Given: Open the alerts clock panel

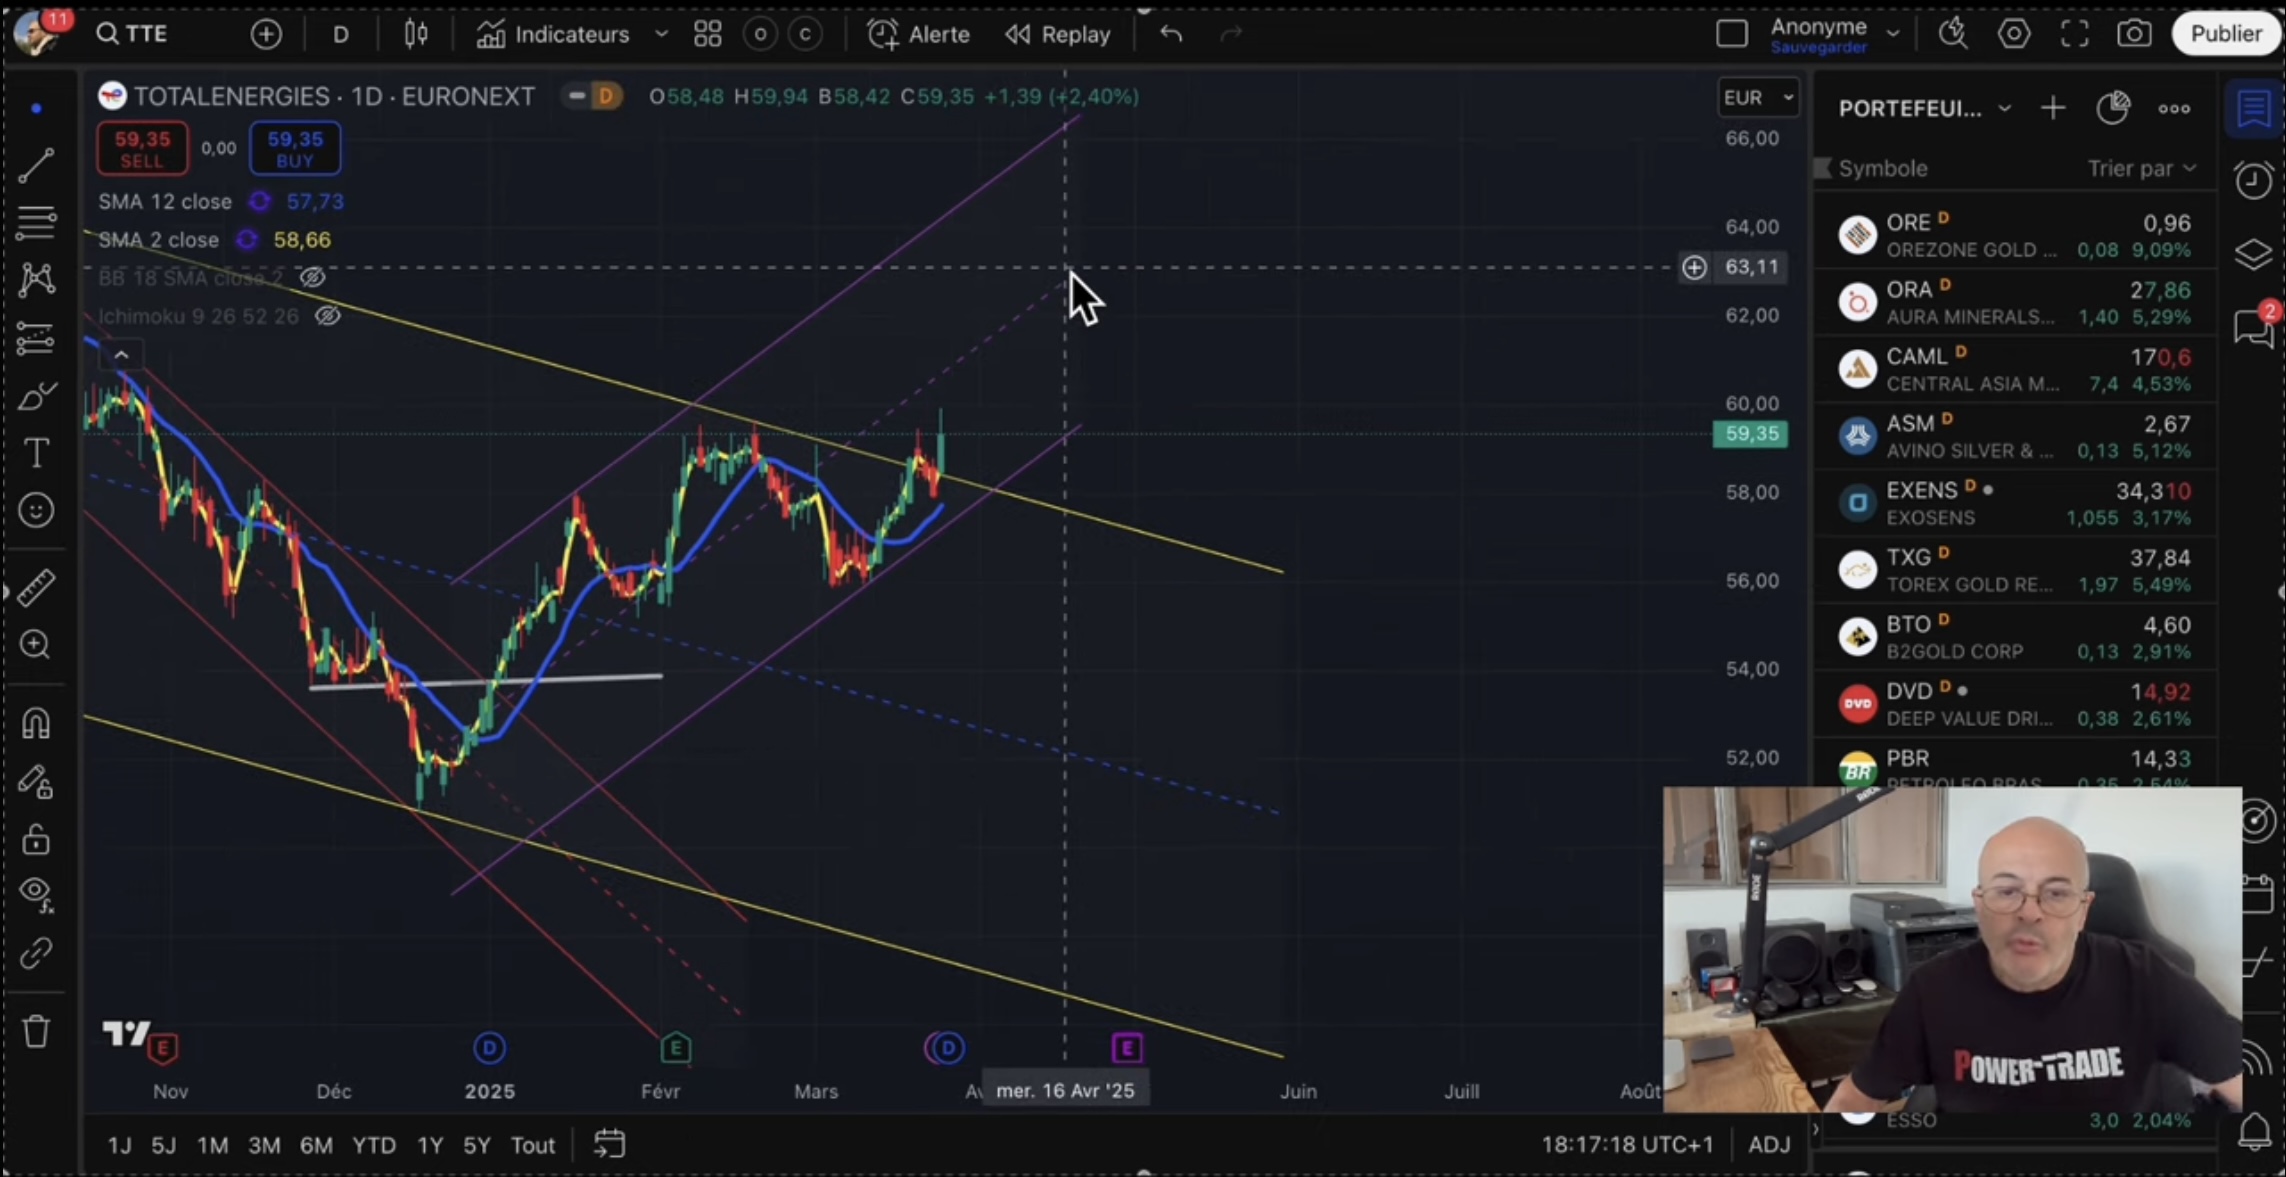Looking at the screenshot, I should pyautogui.click(x=2253, y=181).
